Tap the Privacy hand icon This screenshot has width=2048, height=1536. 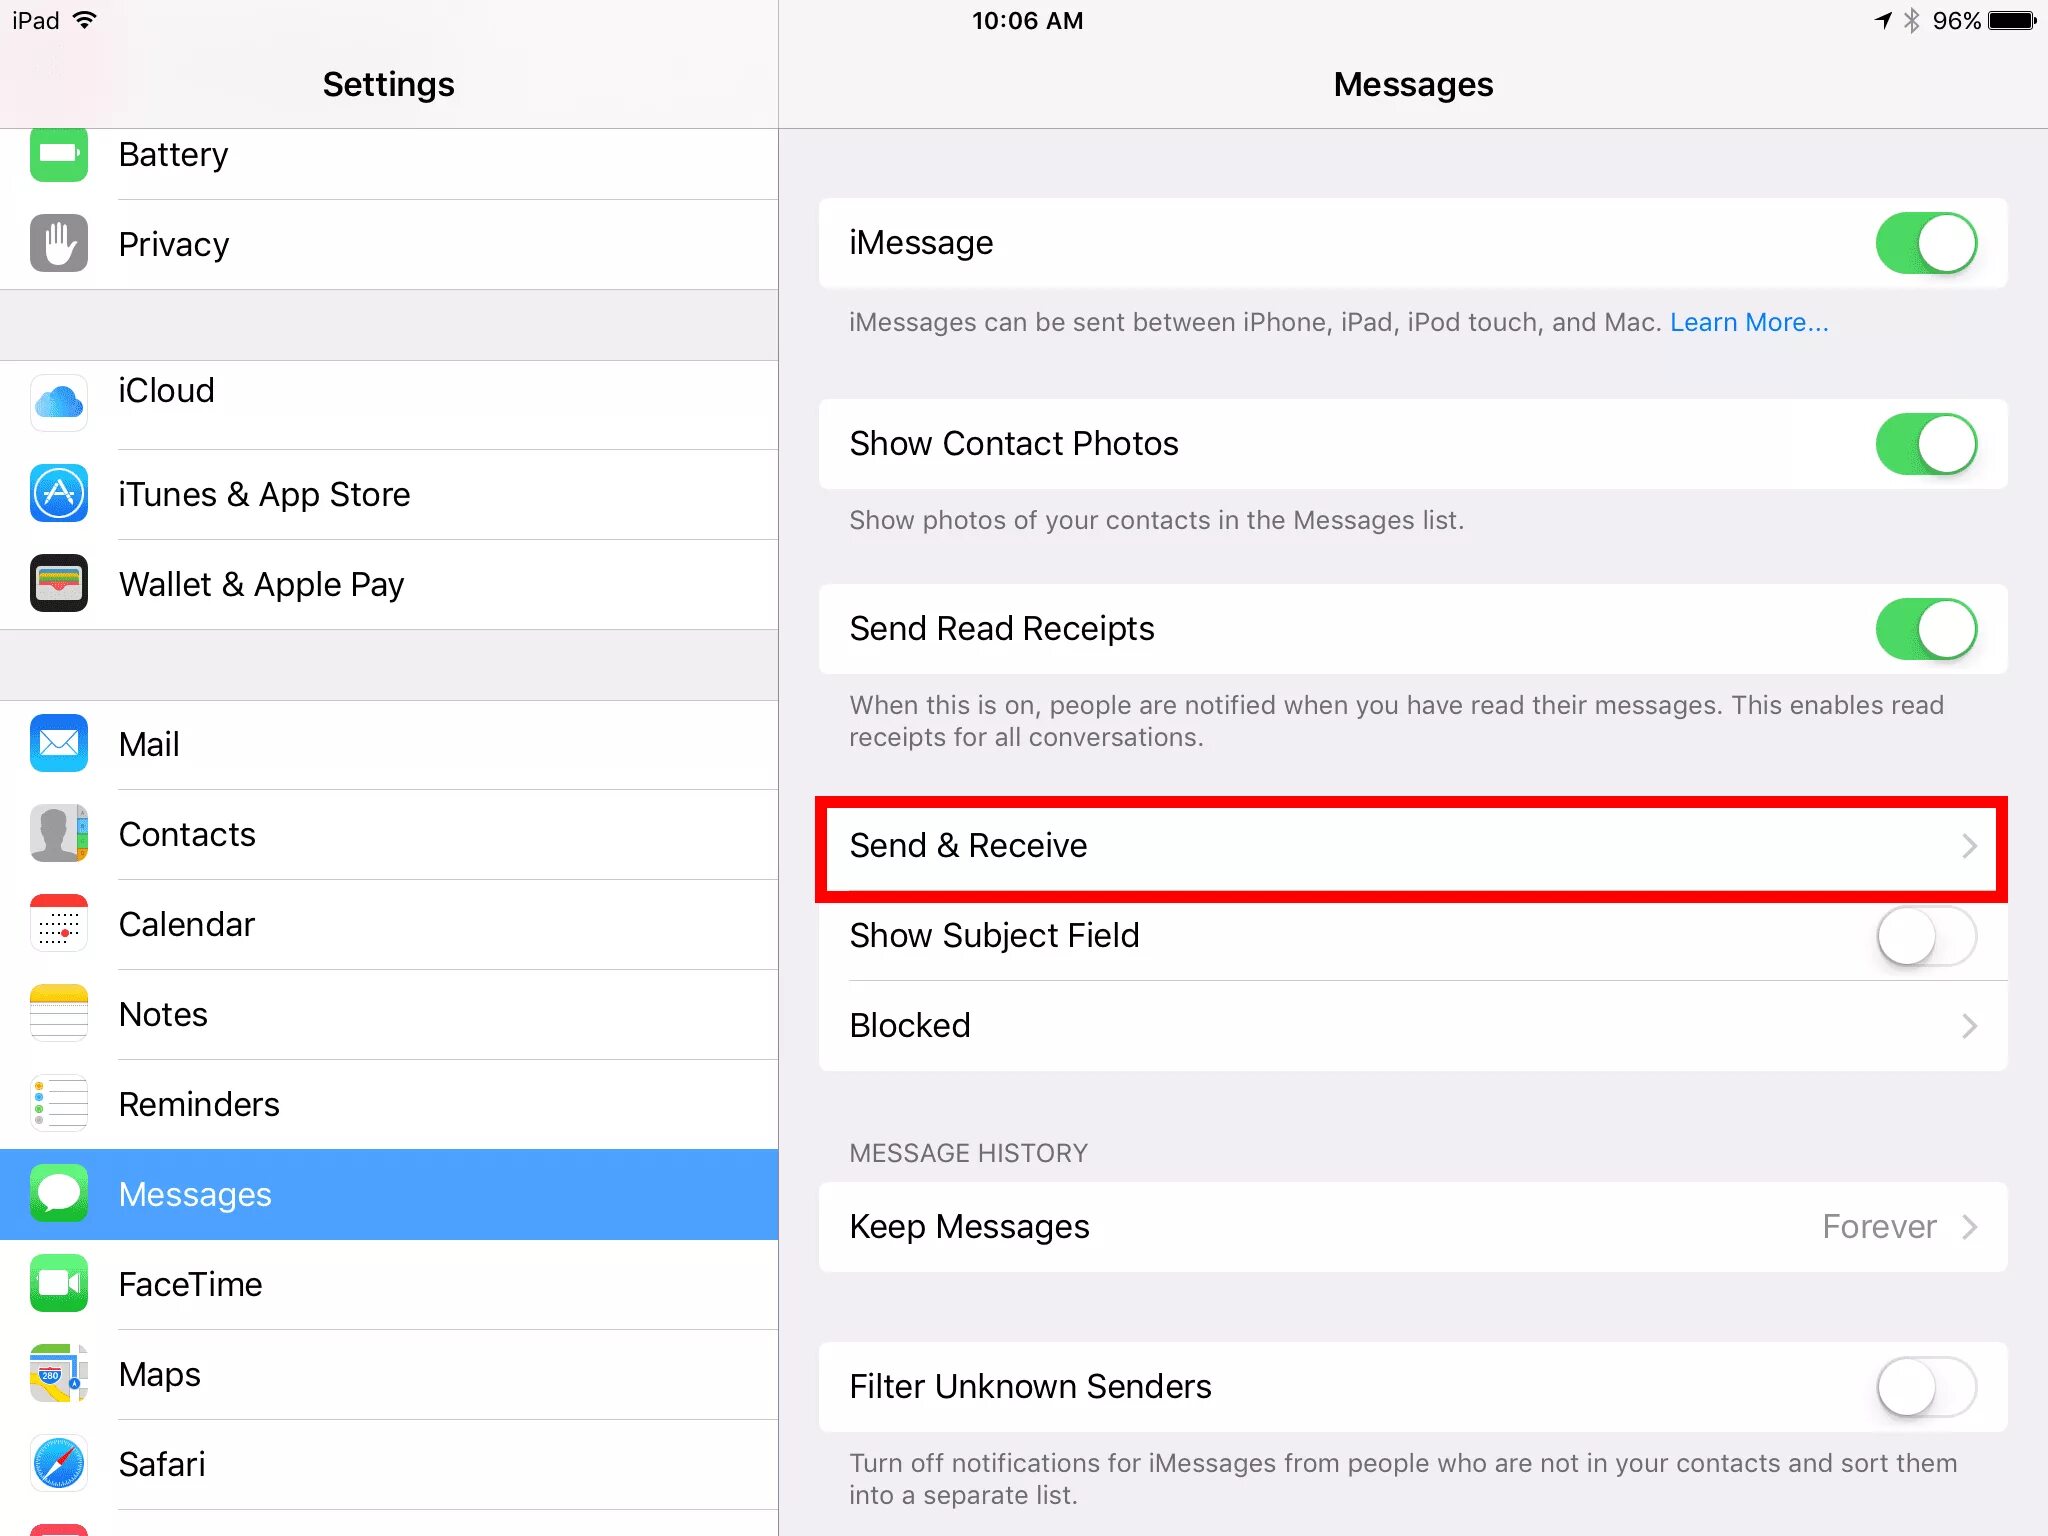(59, 244)
